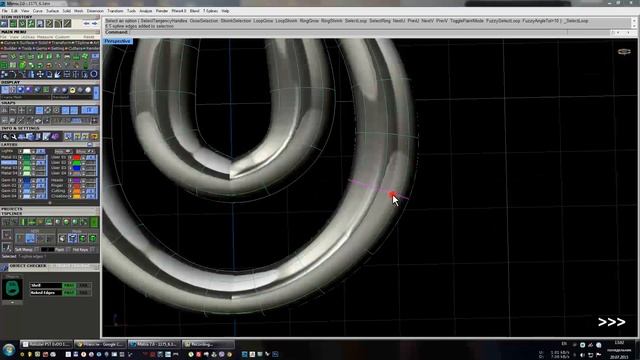The image size is (640, 360).
Task: Click the white sphere icon in T-Splines display group
Action: coord(62,238)
